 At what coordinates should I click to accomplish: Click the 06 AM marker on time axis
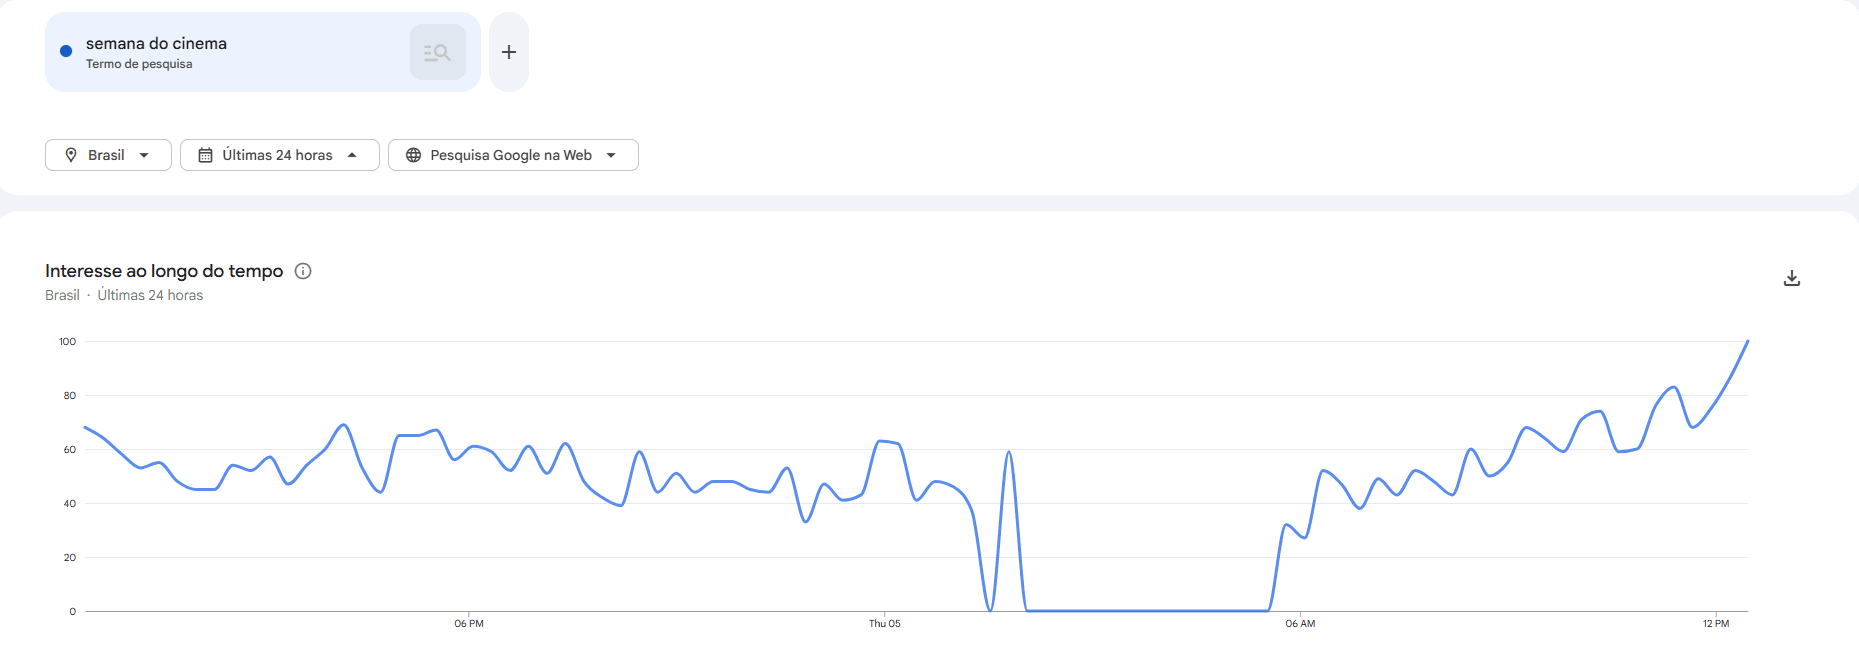pos(1300,623)
